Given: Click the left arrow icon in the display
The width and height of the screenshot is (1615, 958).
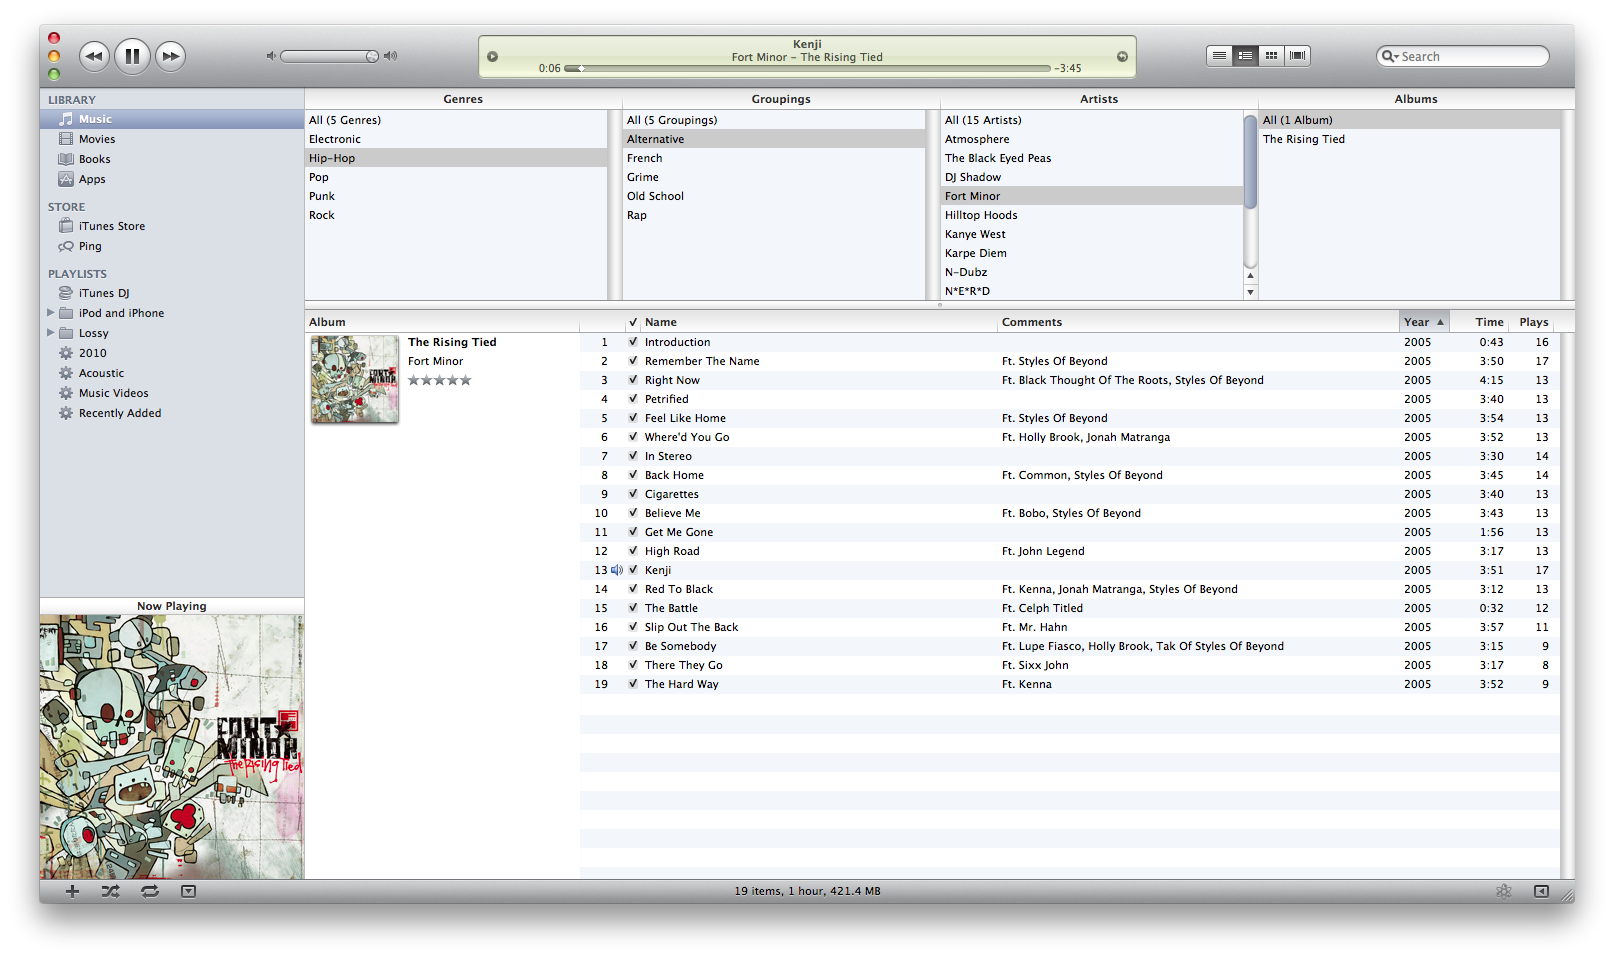Looking at the screenshot, I should point(492,56).
